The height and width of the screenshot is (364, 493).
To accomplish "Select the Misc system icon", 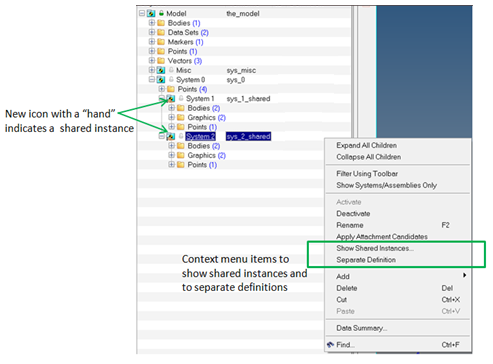I will [x=161, y=70].
